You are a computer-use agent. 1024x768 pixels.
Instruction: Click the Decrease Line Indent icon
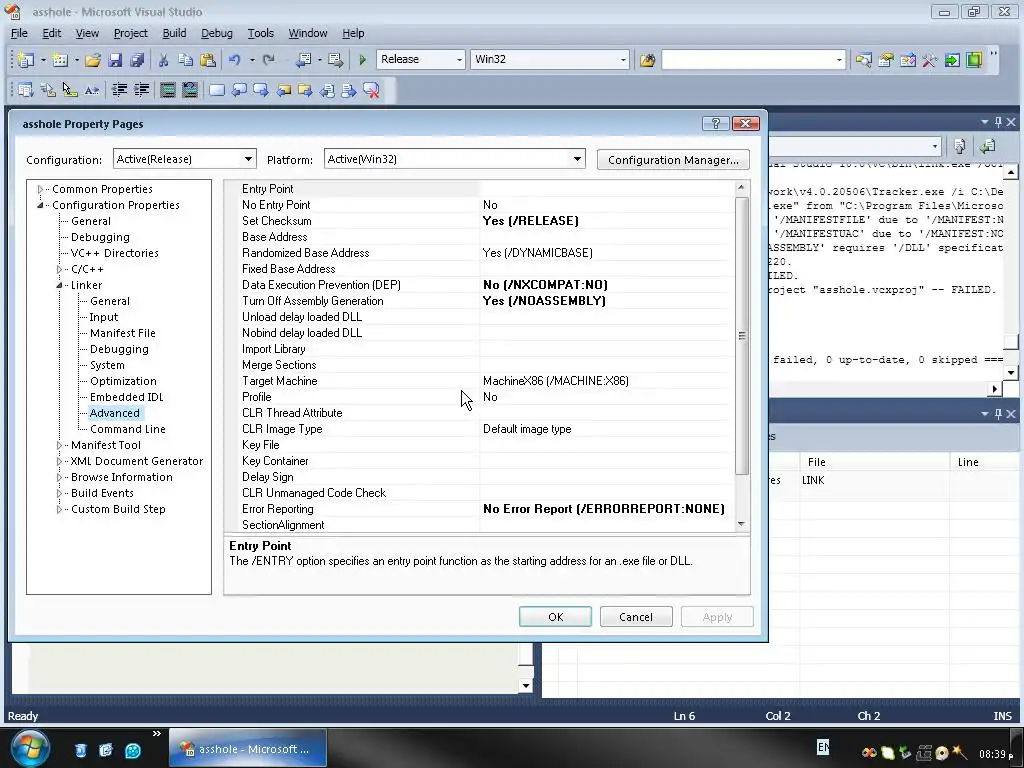click(119, 90)
